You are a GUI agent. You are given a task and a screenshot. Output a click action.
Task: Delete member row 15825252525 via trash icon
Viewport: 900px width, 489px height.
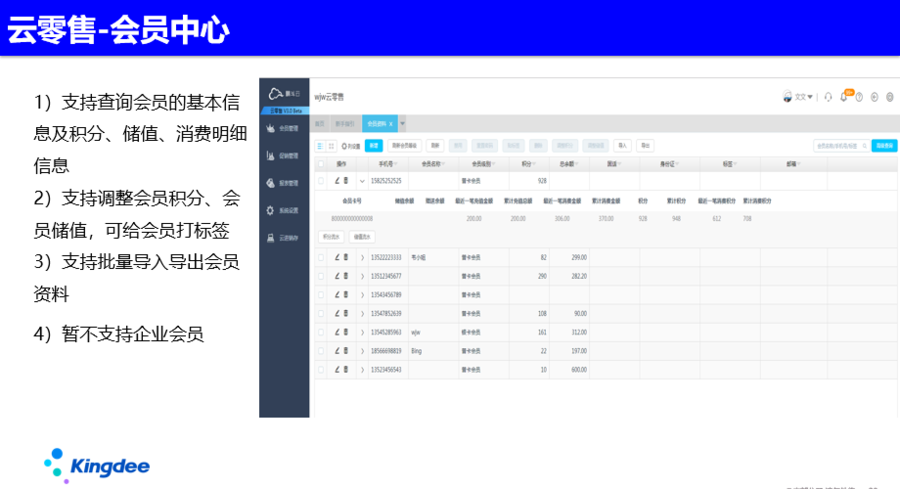coord(346,181)
